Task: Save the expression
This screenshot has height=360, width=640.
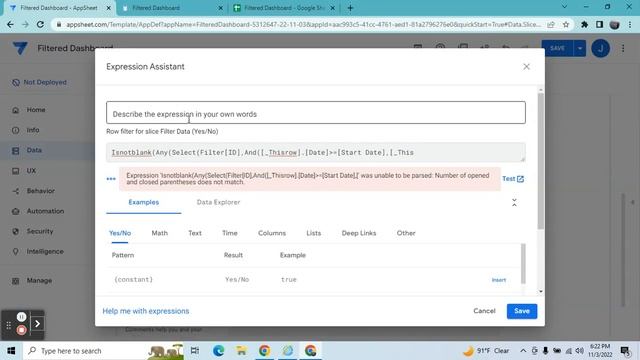Action: [522, 311]
